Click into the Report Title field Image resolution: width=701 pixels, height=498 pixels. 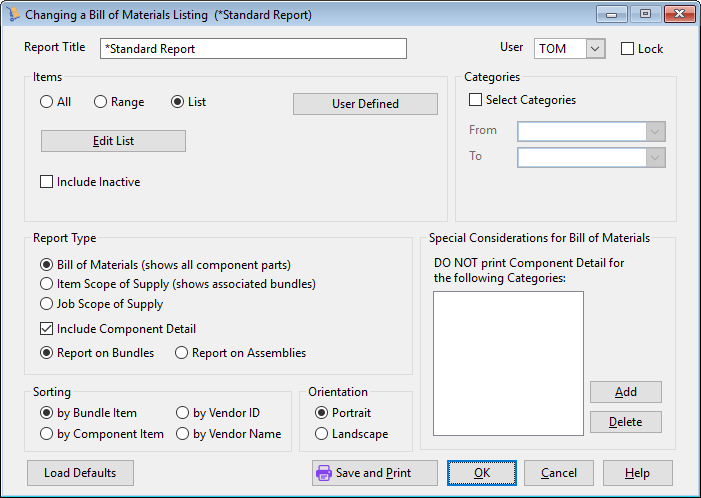click(253, 48)
